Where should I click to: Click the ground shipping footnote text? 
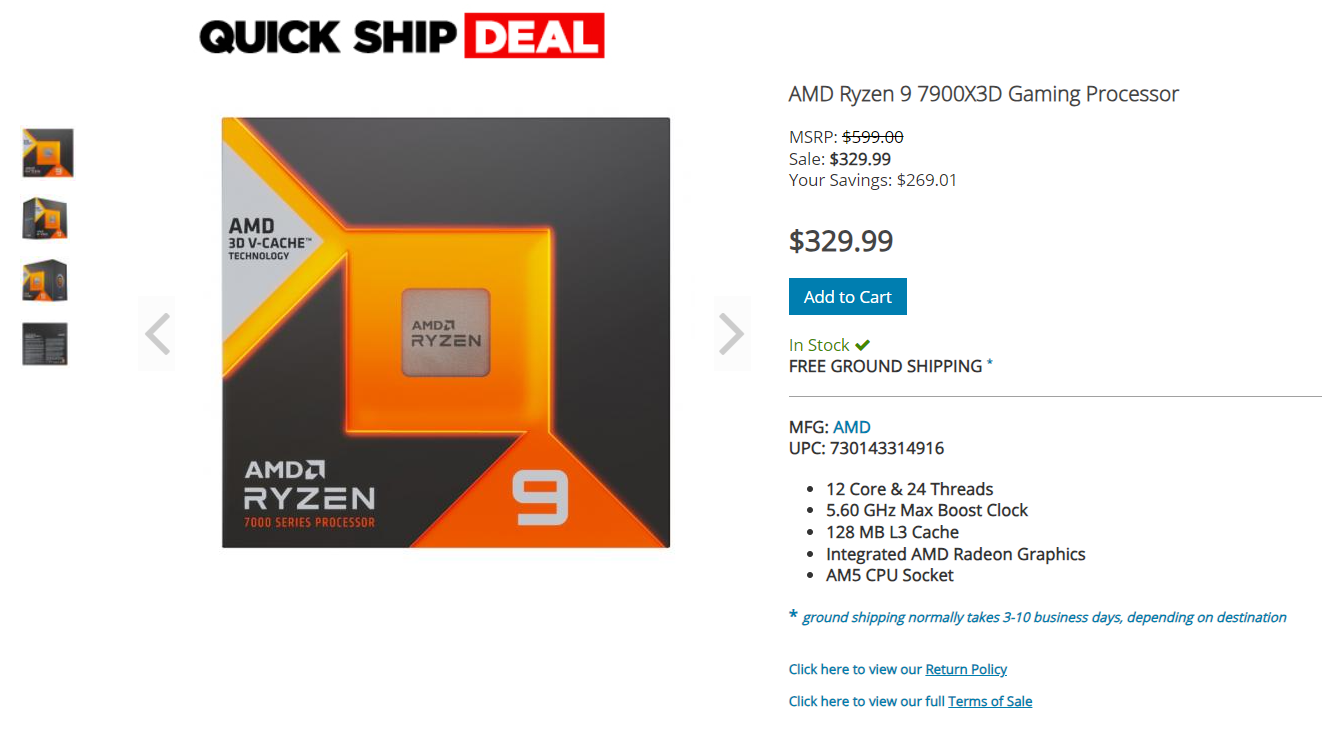point(1043,617)
